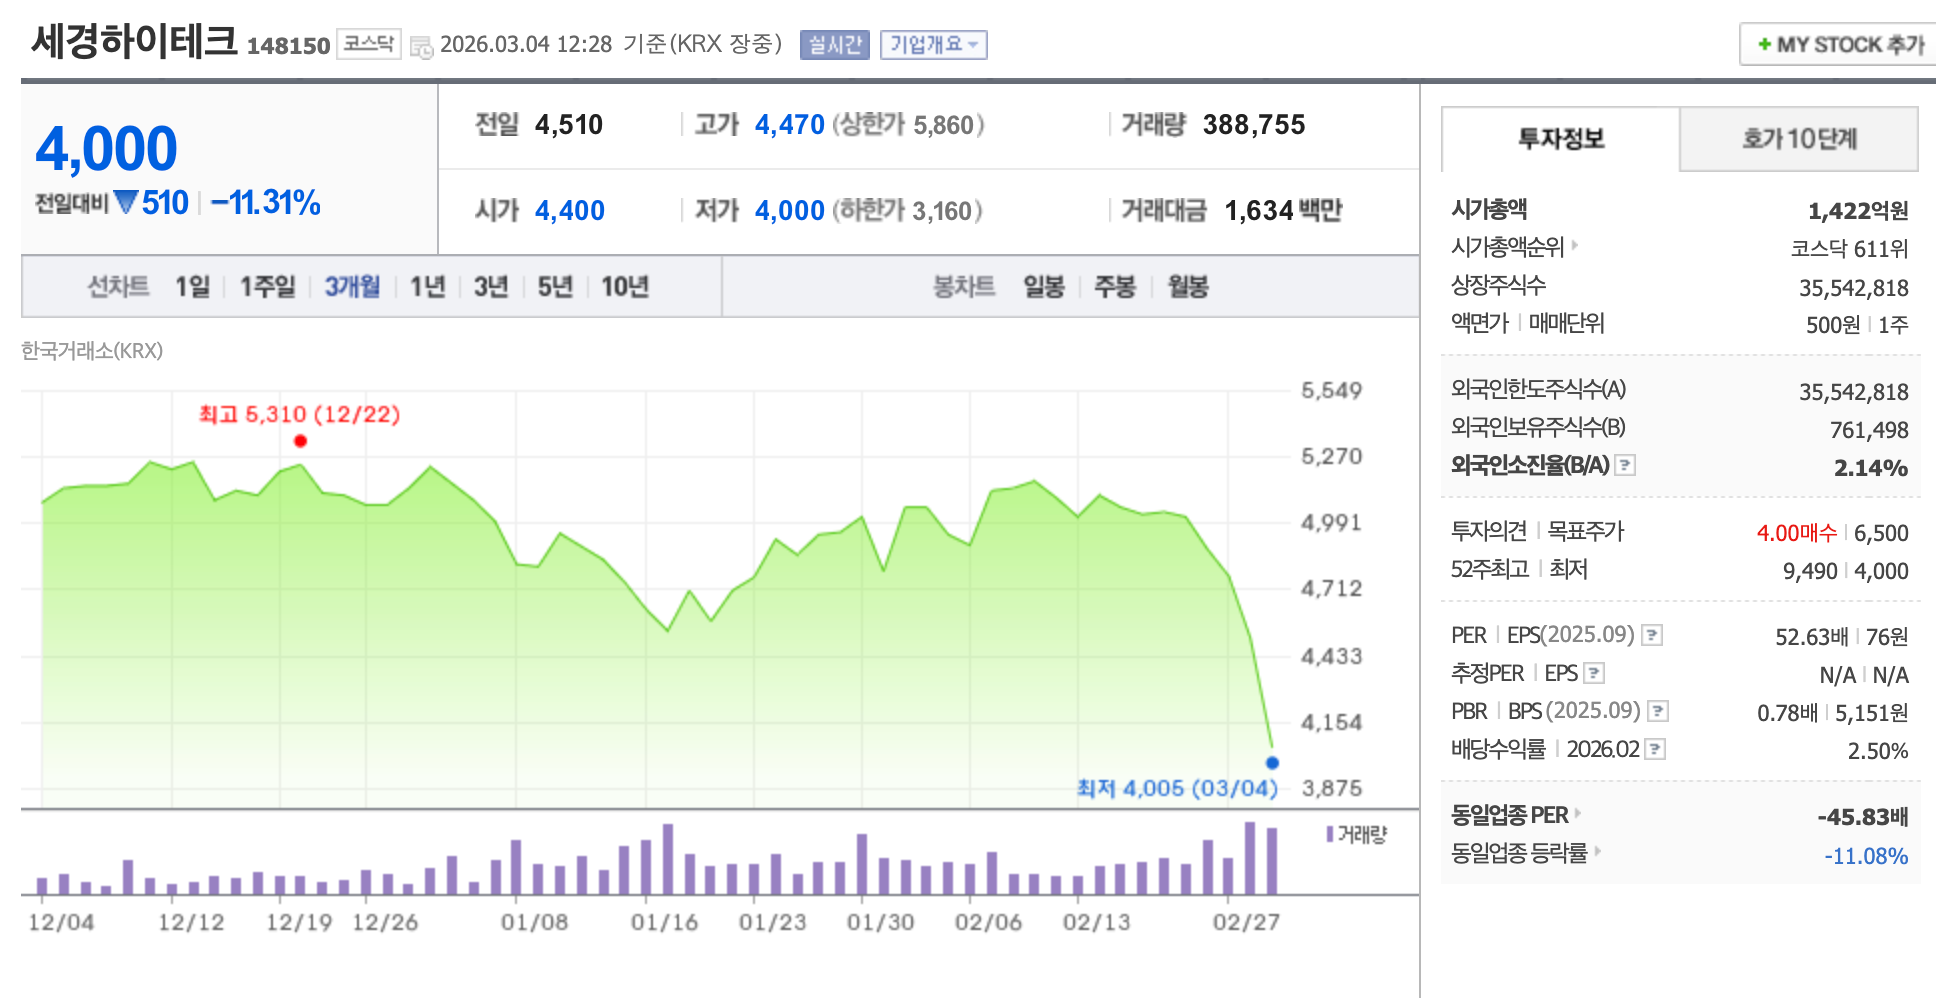
Task: Click the 시가 value 4,400
Action: [569, 211]
